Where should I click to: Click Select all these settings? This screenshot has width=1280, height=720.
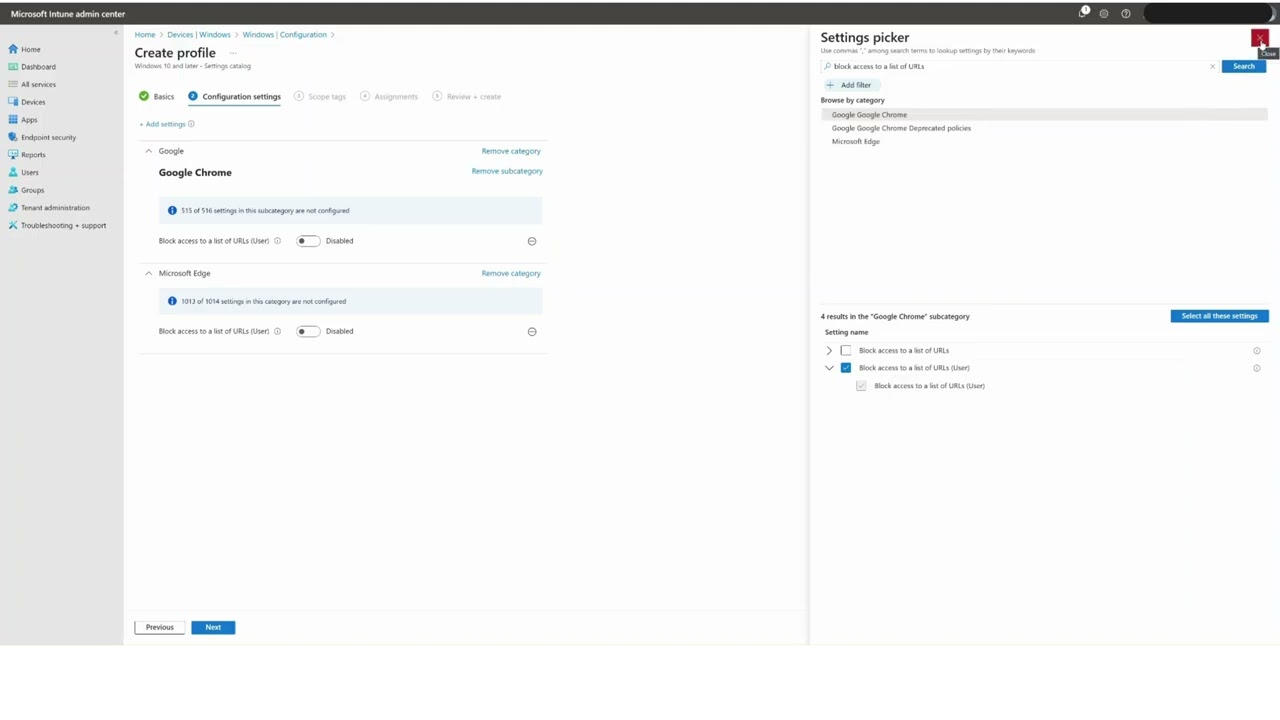tap(1219, 316)
